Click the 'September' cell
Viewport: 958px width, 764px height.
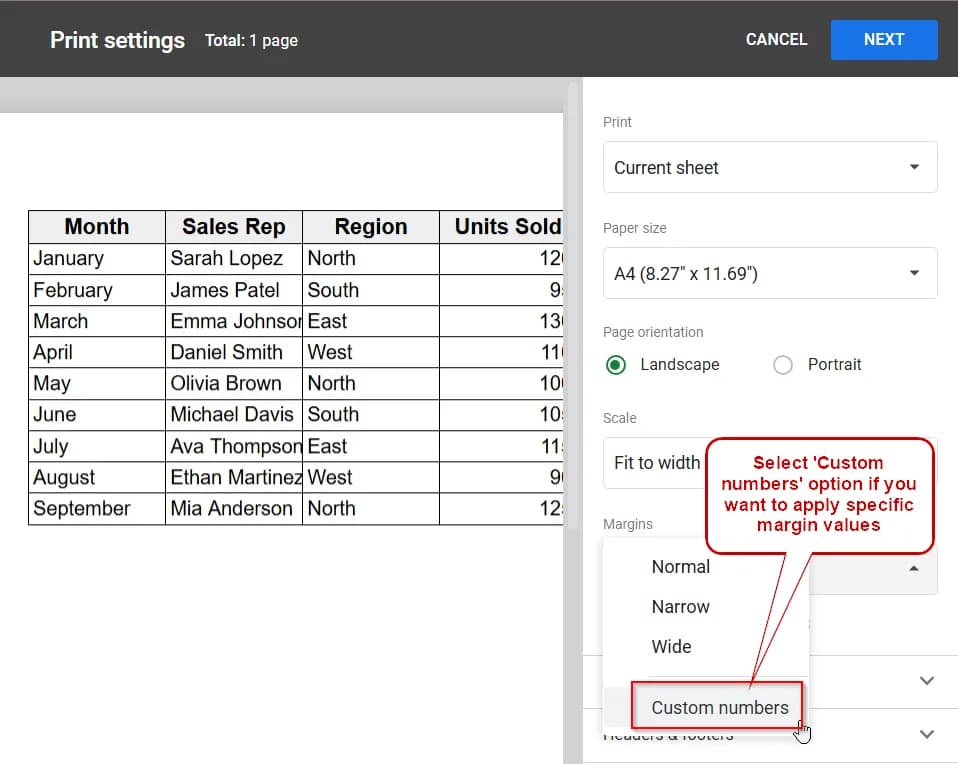click(97, 509)
